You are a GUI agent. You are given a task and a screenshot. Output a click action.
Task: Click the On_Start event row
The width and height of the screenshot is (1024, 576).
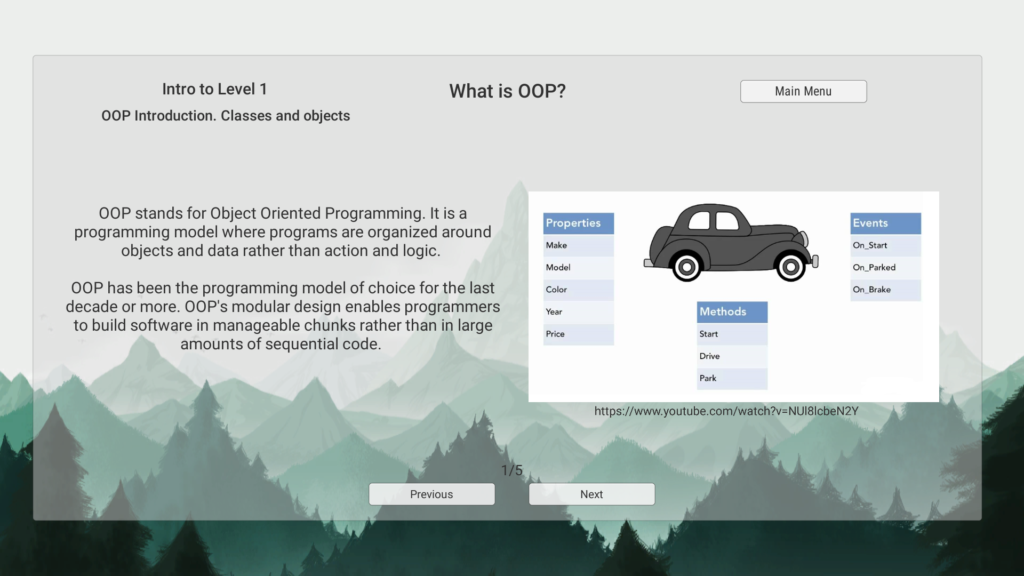[x=885, y=246]
